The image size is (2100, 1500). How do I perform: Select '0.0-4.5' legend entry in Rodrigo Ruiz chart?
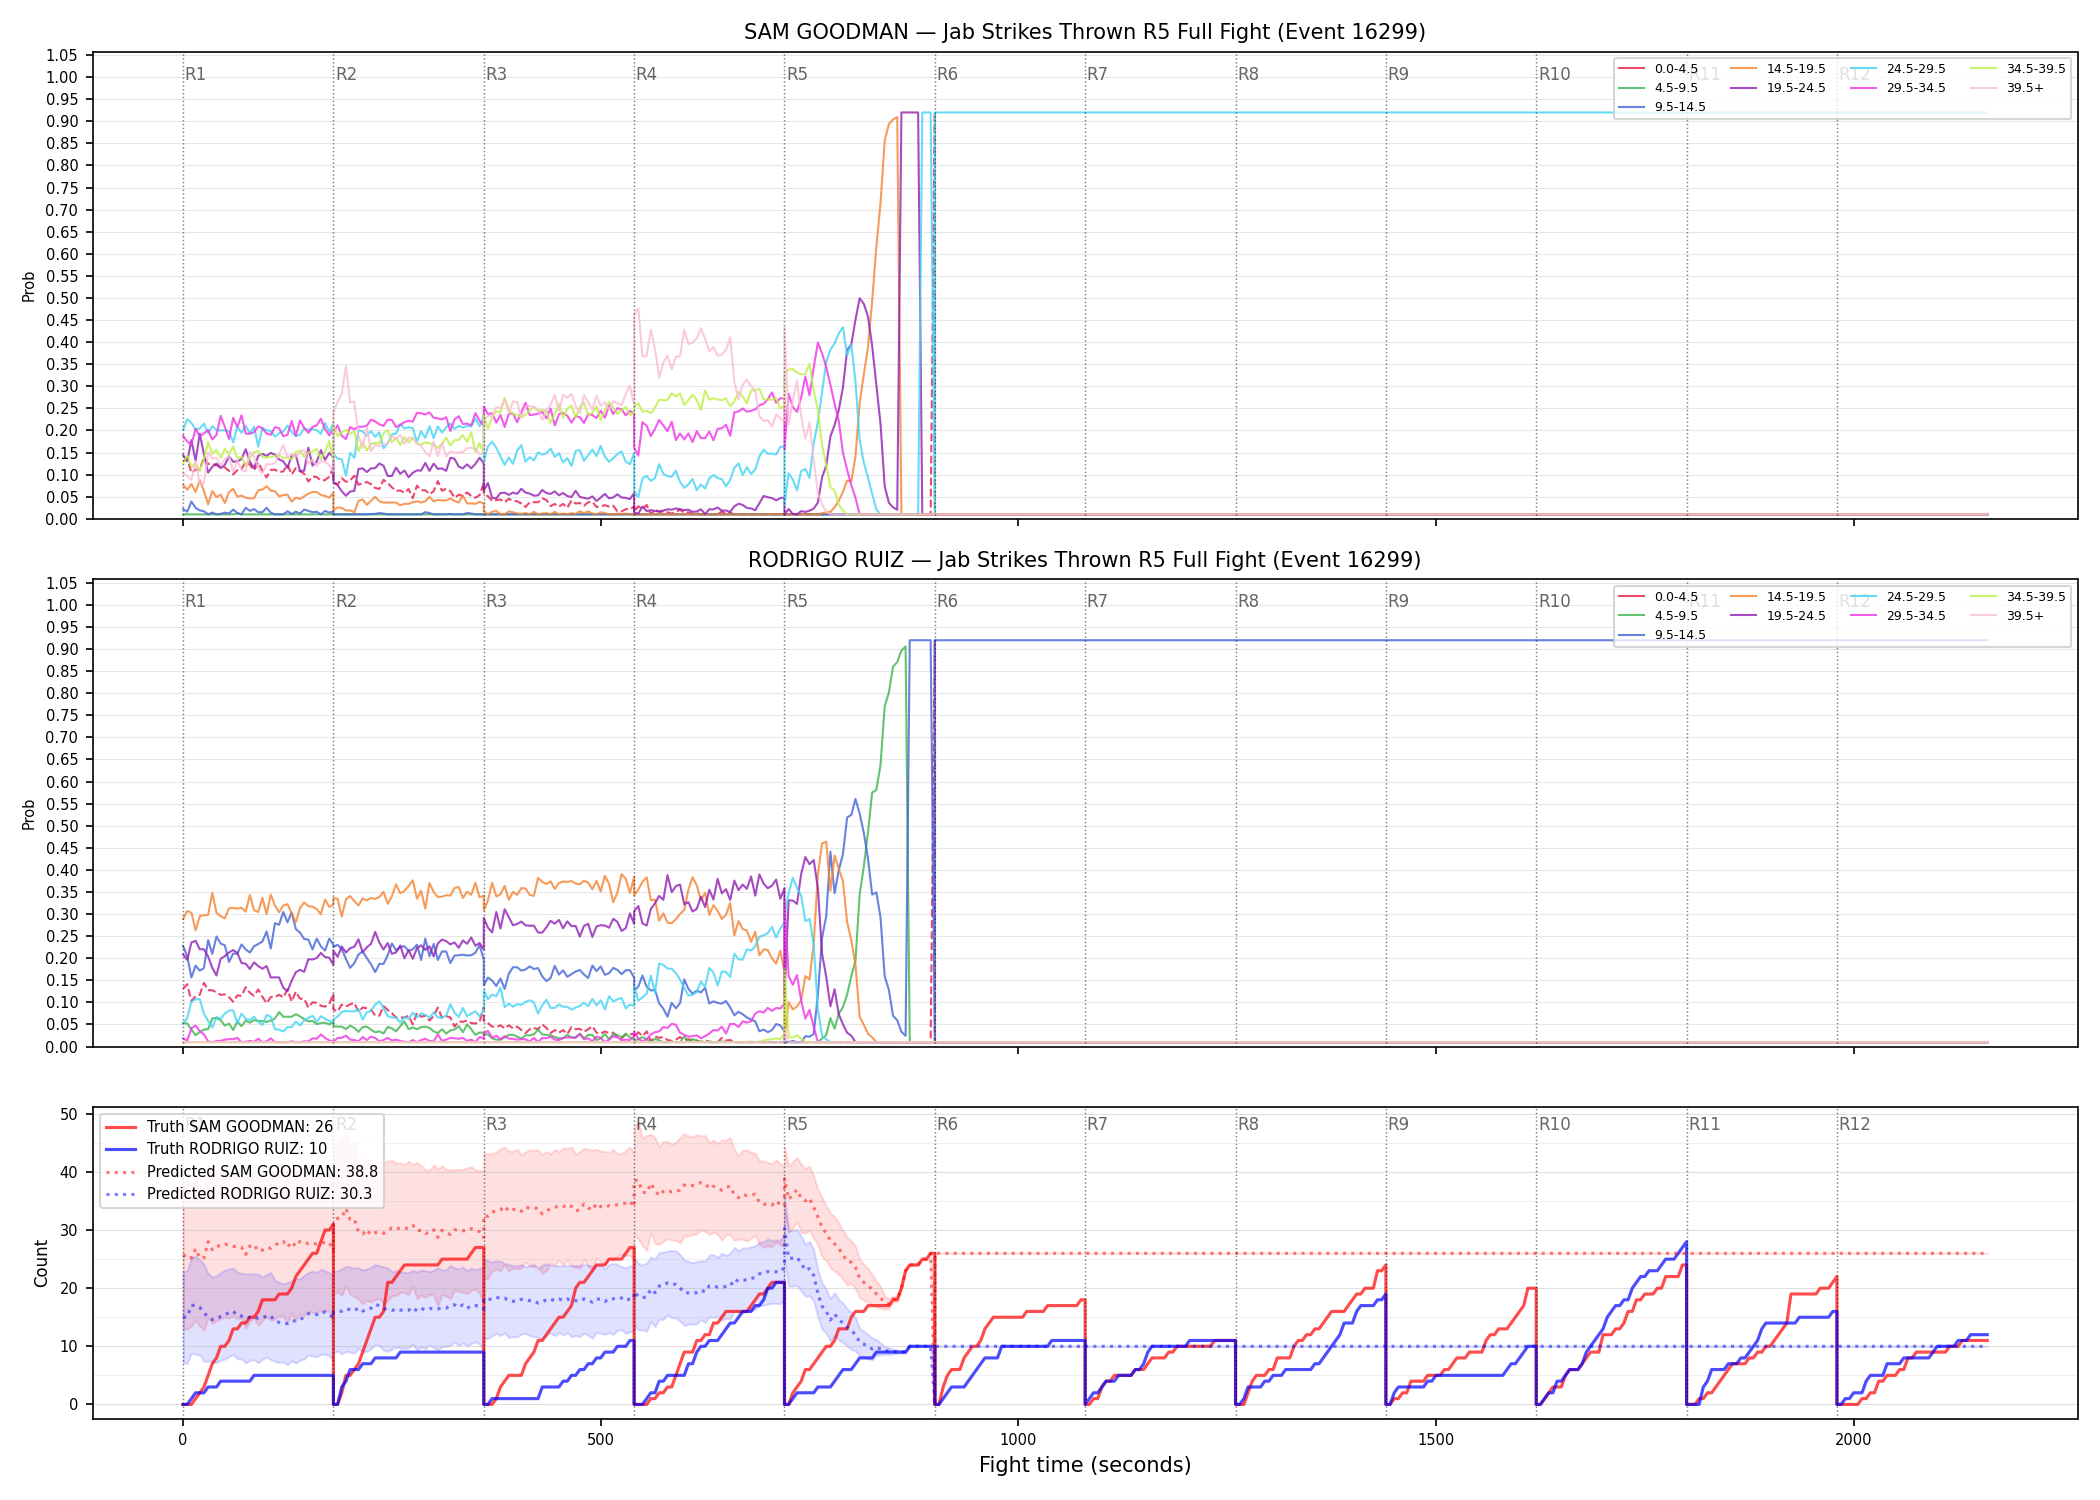[x=1658, y=597]
